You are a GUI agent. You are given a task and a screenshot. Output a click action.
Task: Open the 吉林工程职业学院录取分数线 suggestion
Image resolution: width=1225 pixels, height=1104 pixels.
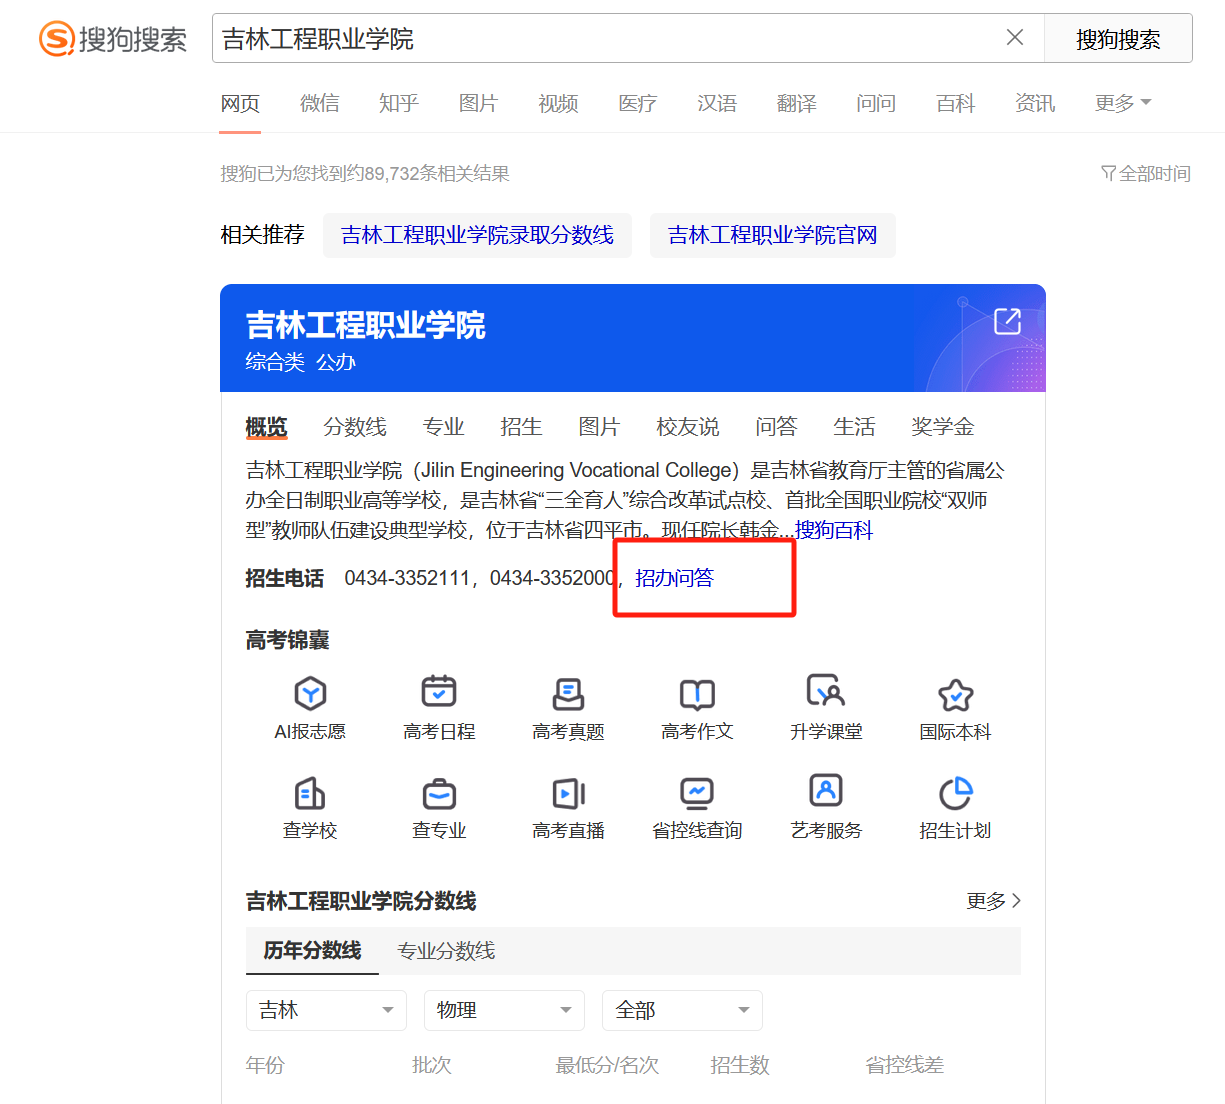coord(477,235)
